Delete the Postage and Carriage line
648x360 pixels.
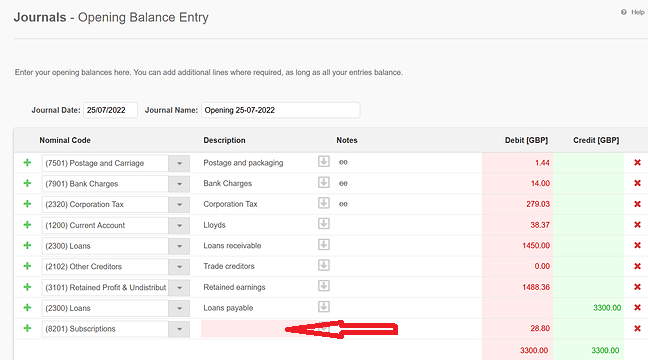pyautogui.click(x=637, y=163)
